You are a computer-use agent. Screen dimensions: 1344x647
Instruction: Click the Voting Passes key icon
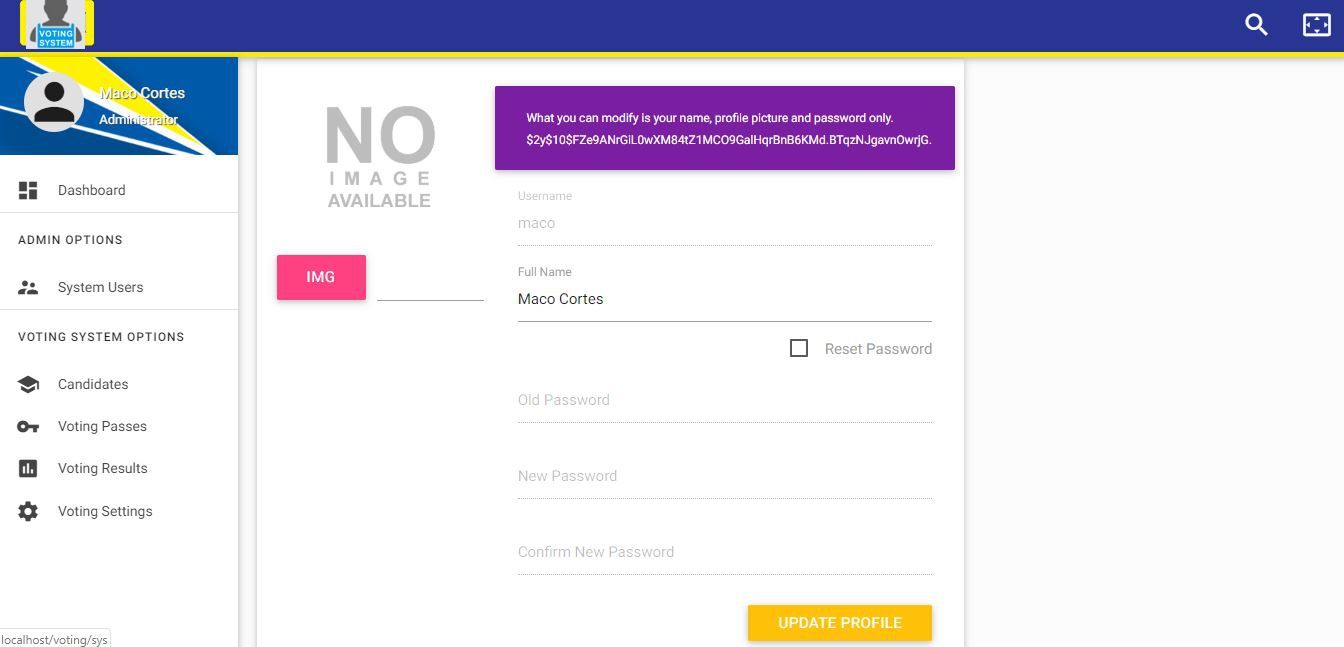point(28,426)
